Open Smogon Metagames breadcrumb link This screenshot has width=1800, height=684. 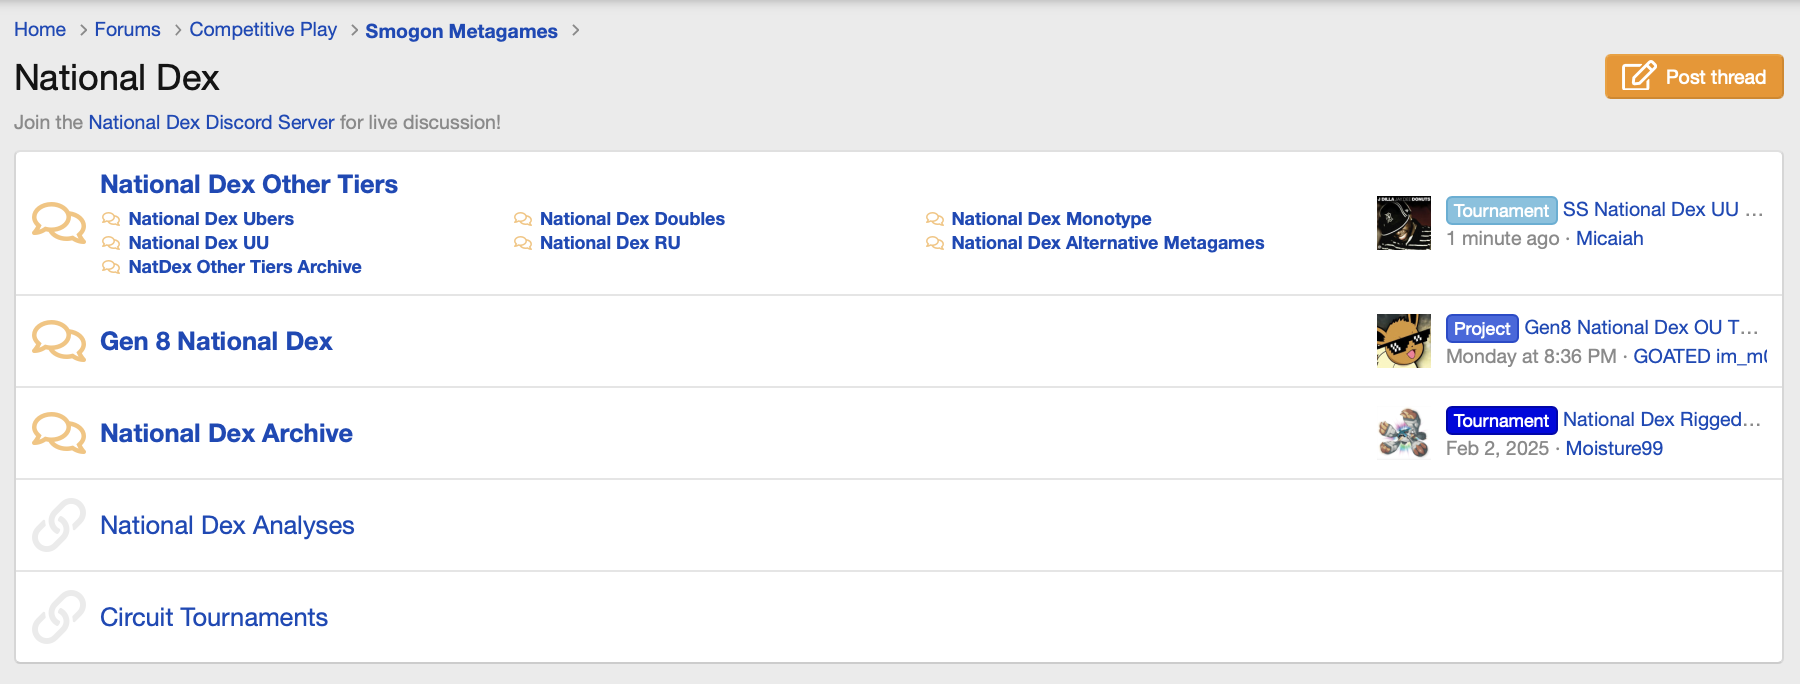tap(461, 31)
